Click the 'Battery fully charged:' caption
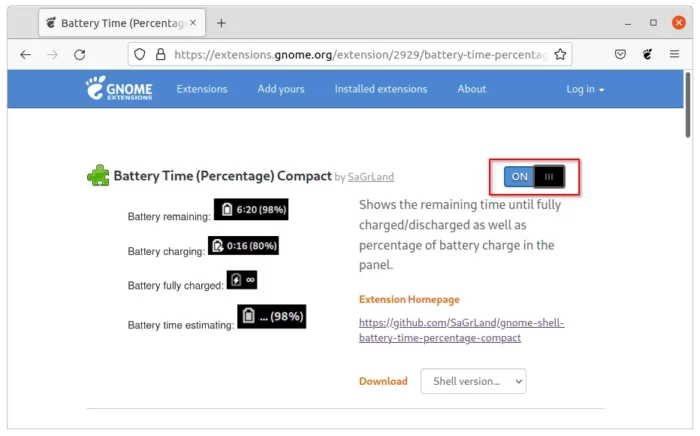 pyautogui.click(x=175, y=286)
